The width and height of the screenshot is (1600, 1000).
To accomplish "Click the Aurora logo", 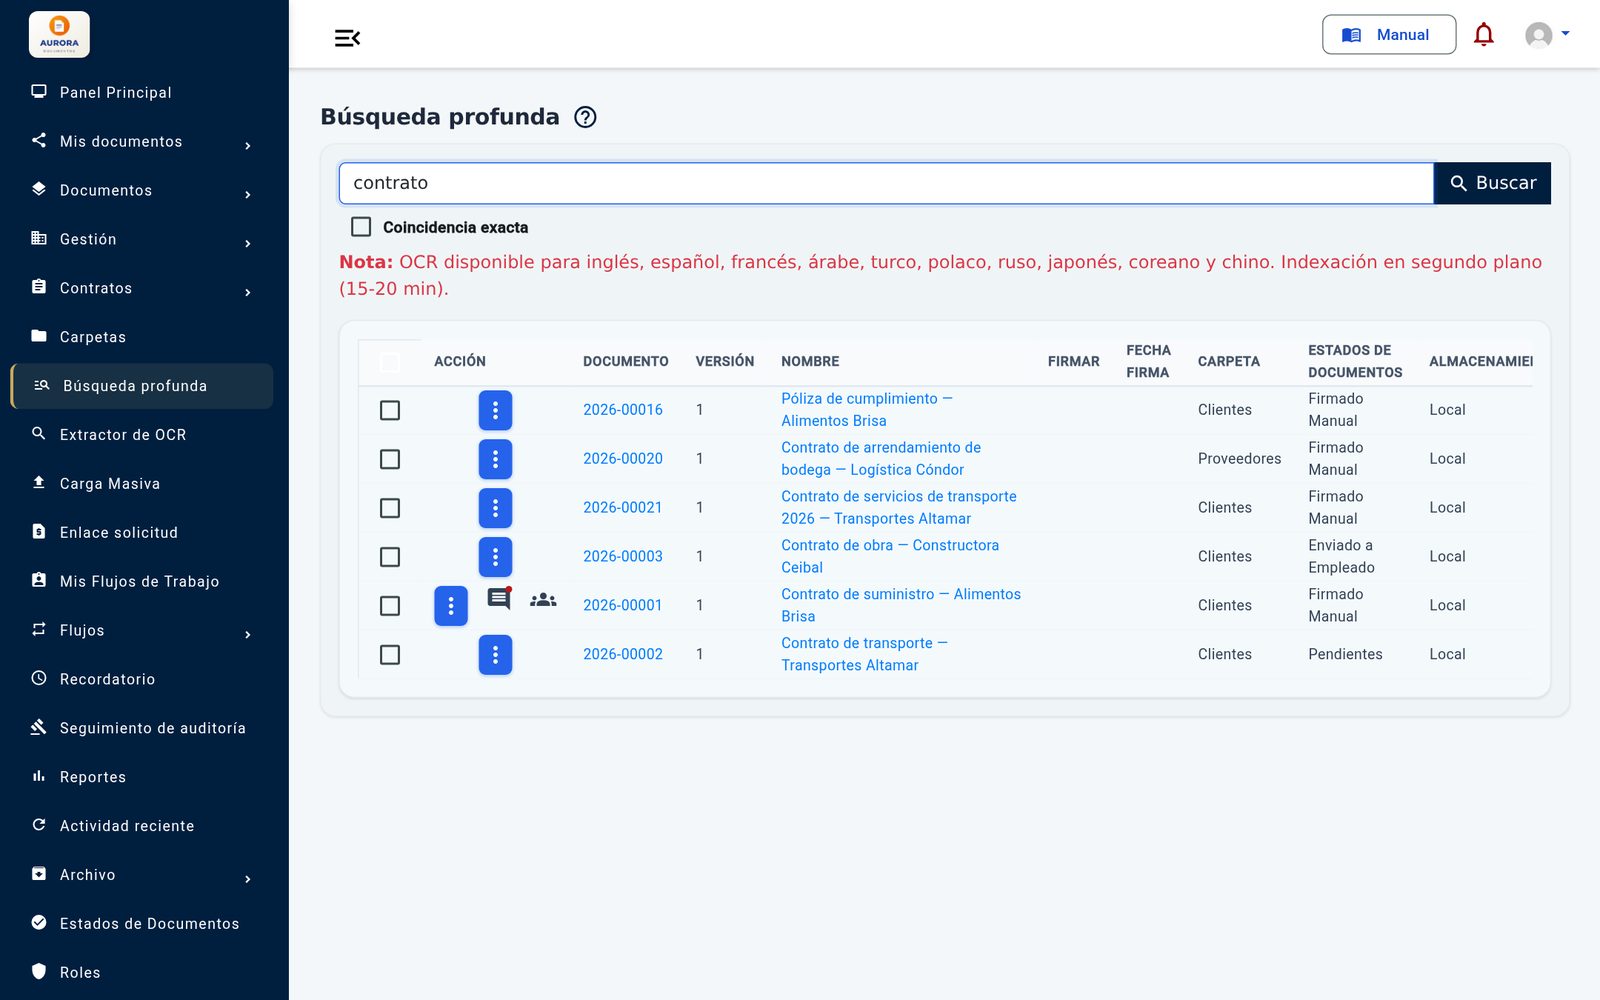I will pos(59,35).
